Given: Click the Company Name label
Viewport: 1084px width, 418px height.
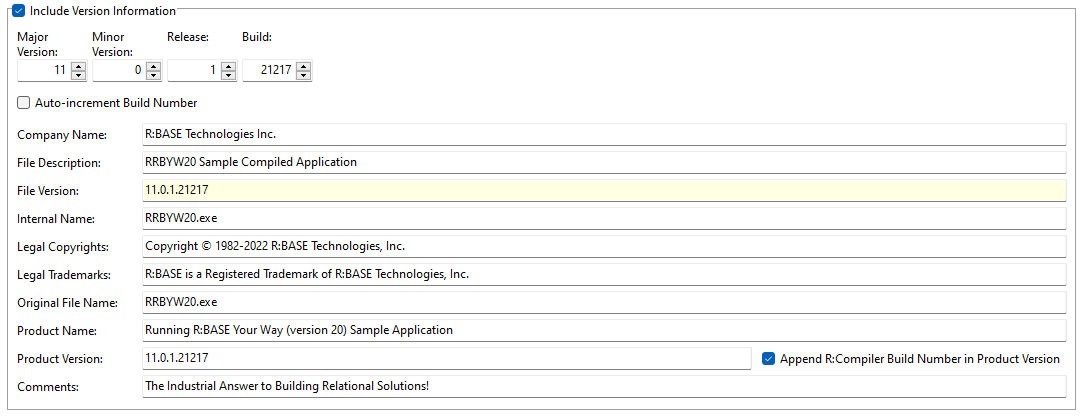Looking at the screenshot, I should click(x=62, y=135).
